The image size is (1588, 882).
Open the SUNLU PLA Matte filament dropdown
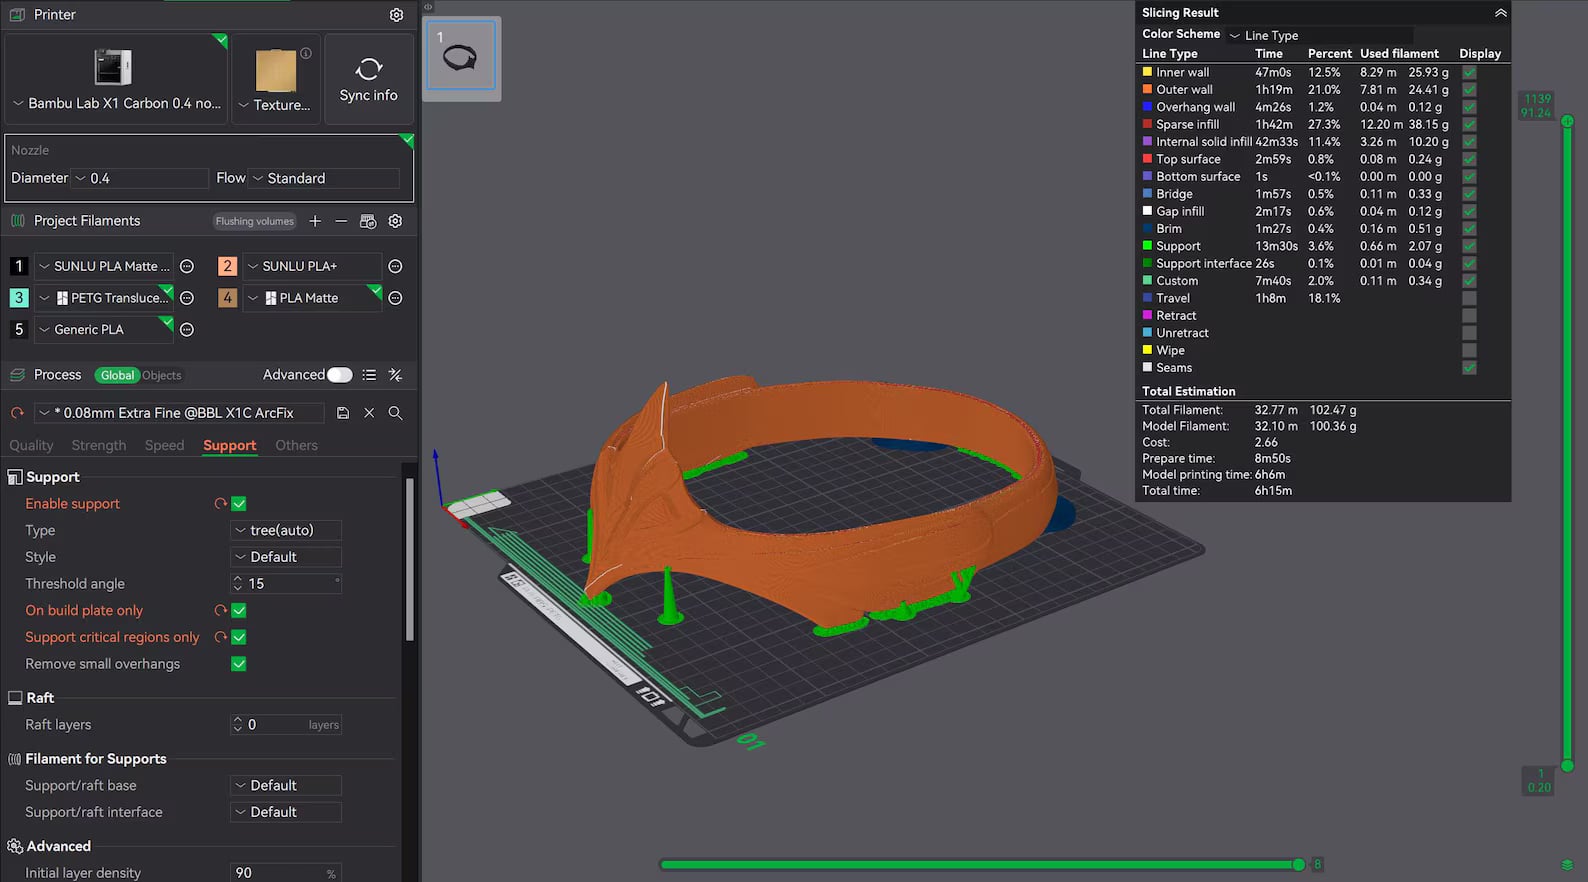(x=104, y=266)
